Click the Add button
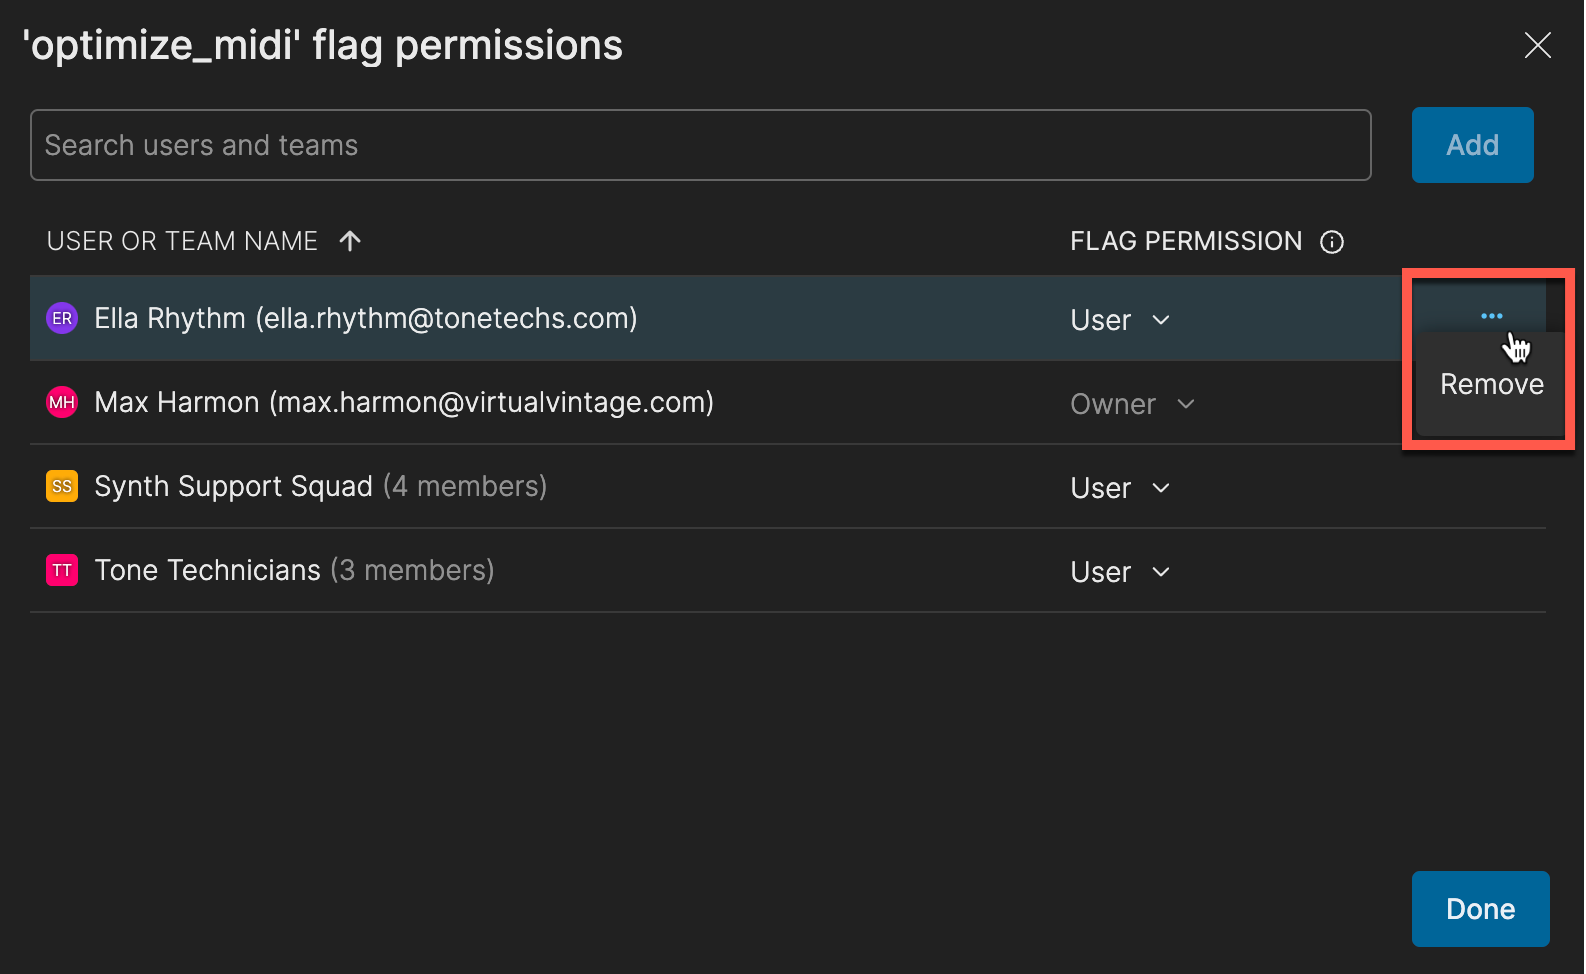Viewport: 1586px width, 974px height. coord(1472,145)
